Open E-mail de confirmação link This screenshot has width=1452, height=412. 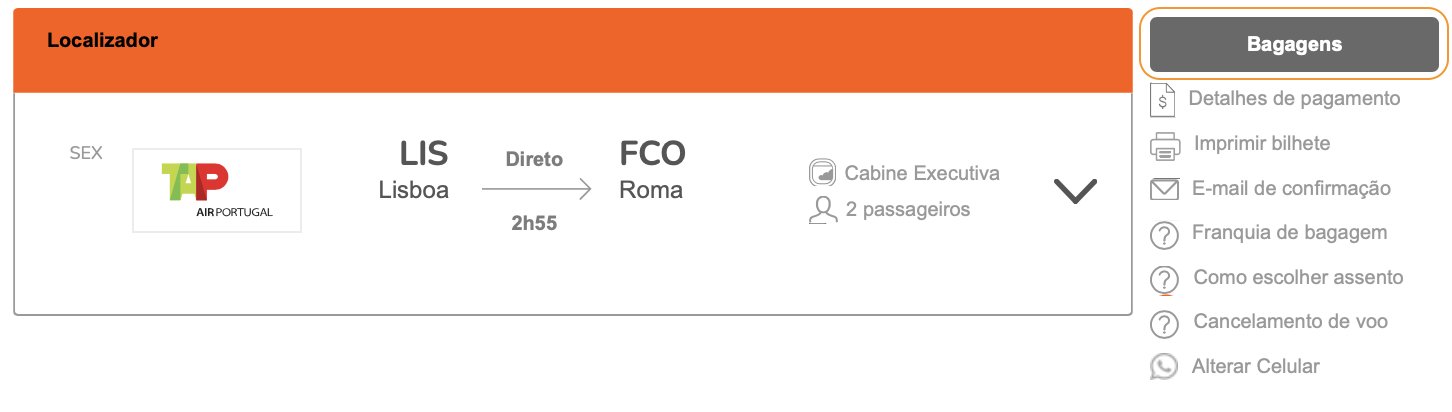1291,188
